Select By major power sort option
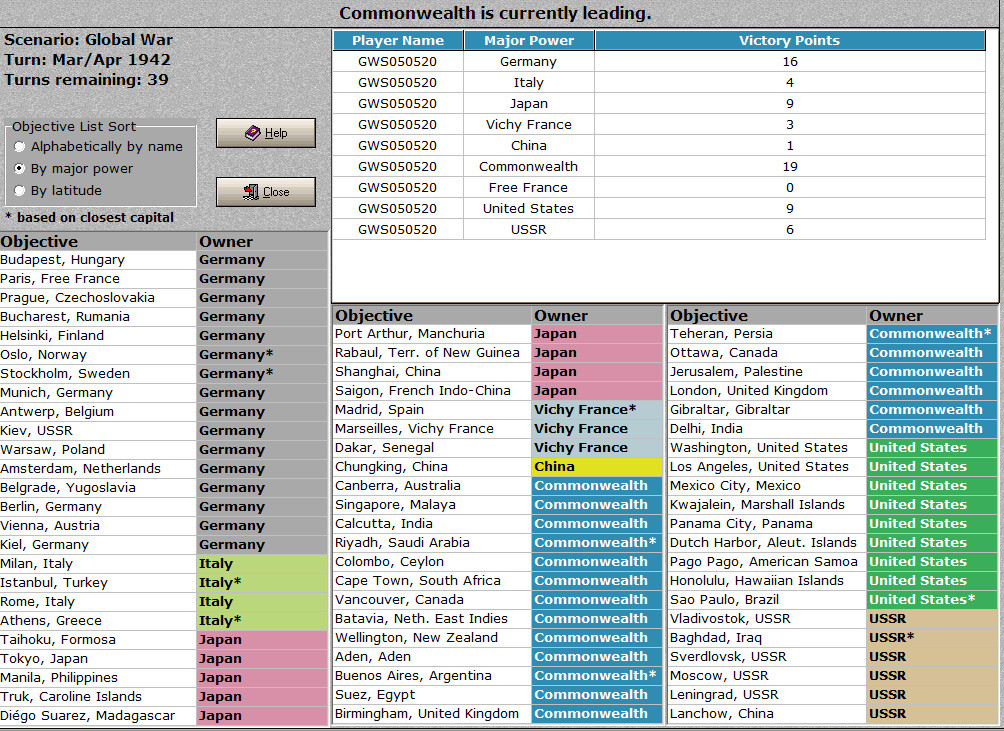1004x731 pixels. (74, 168)
